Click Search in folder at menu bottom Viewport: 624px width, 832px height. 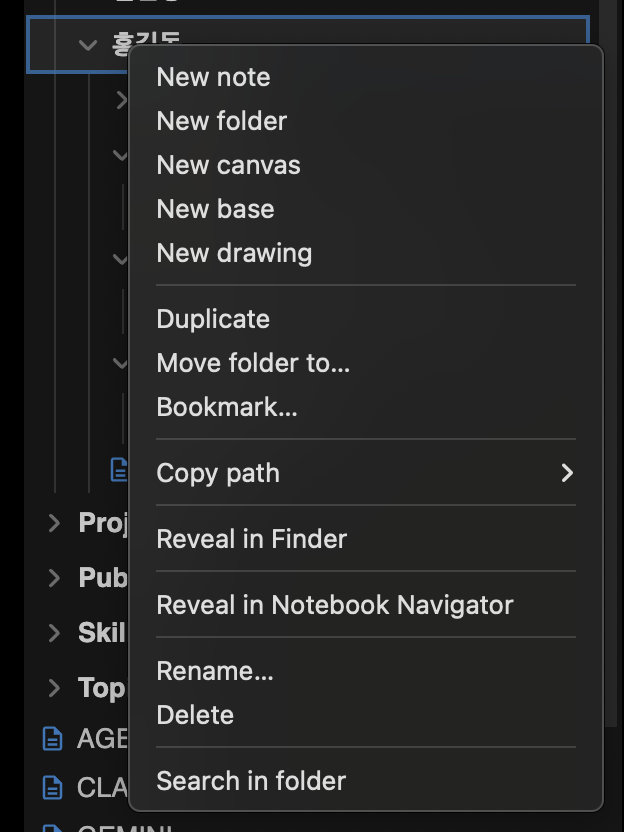[250, 781]
